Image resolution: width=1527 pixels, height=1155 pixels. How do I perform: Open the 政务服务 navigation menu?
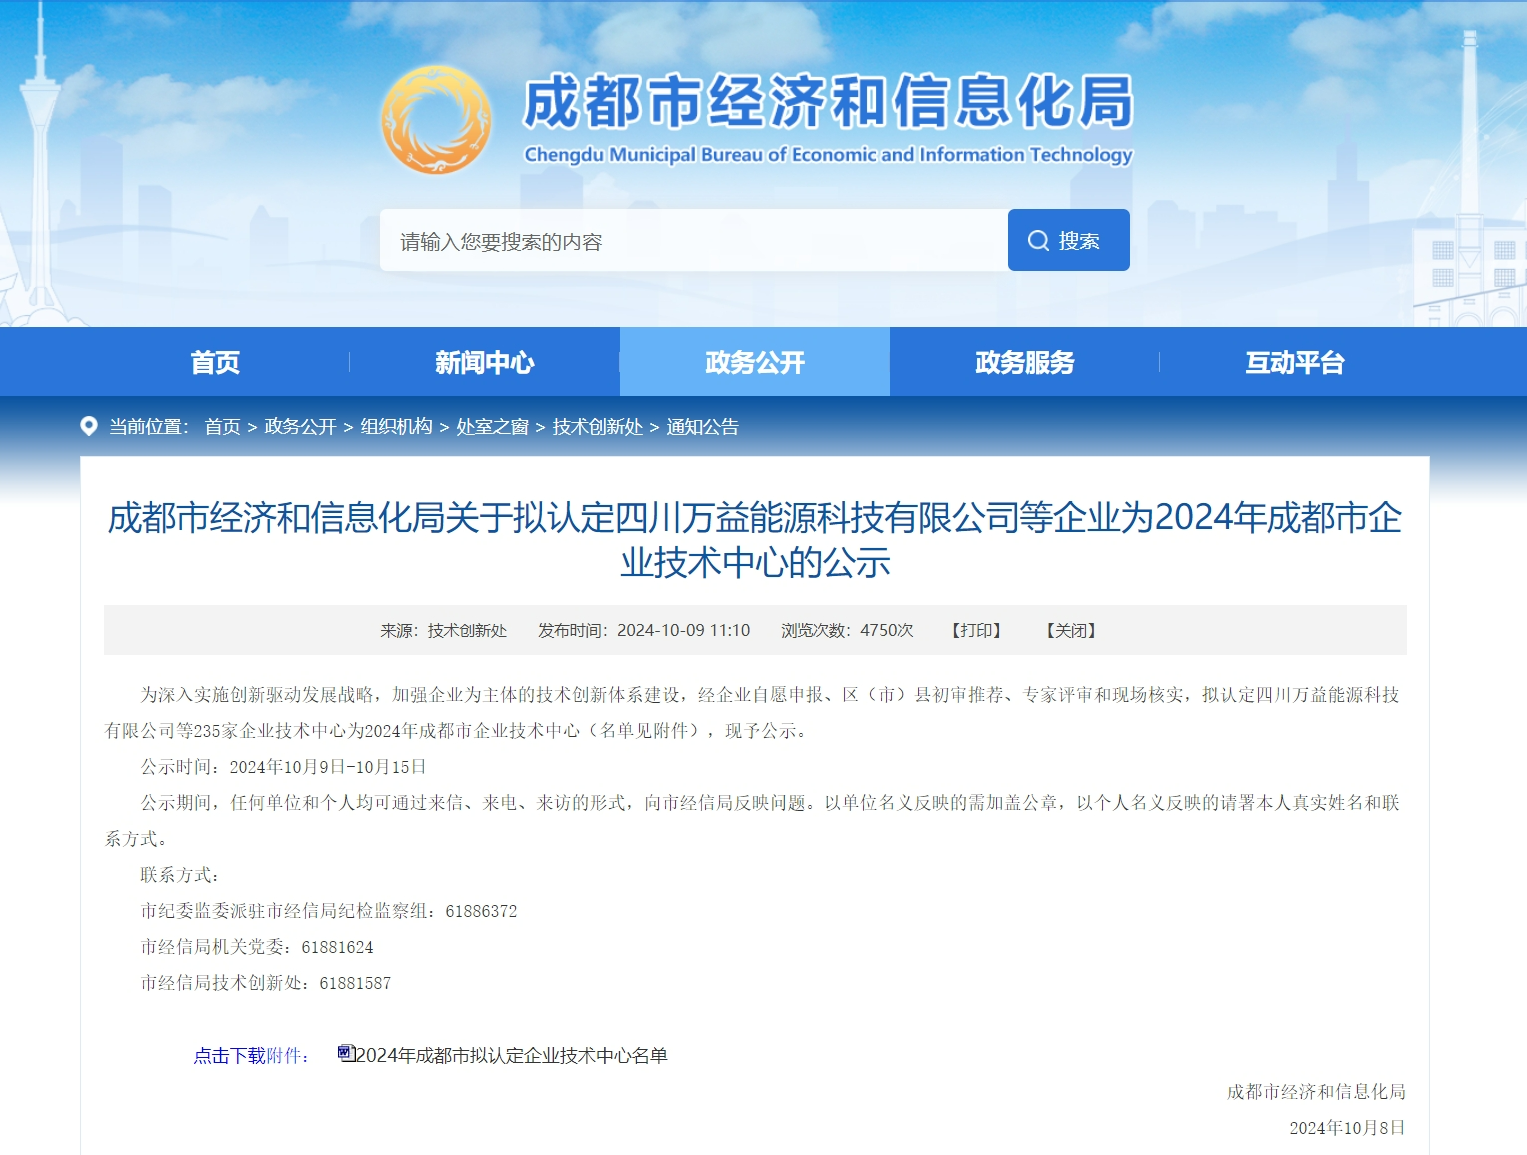[x=1025, y=362]
